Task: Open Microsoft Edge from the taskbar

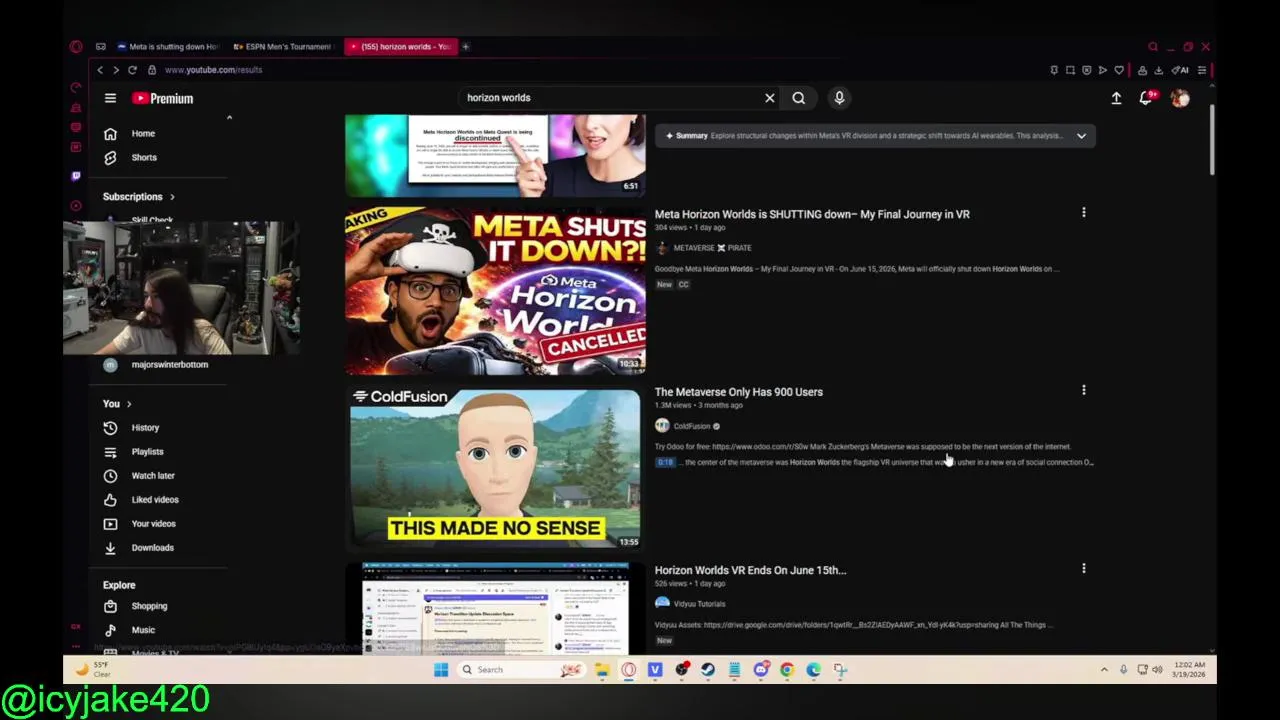Action: (x=814, y=670)
